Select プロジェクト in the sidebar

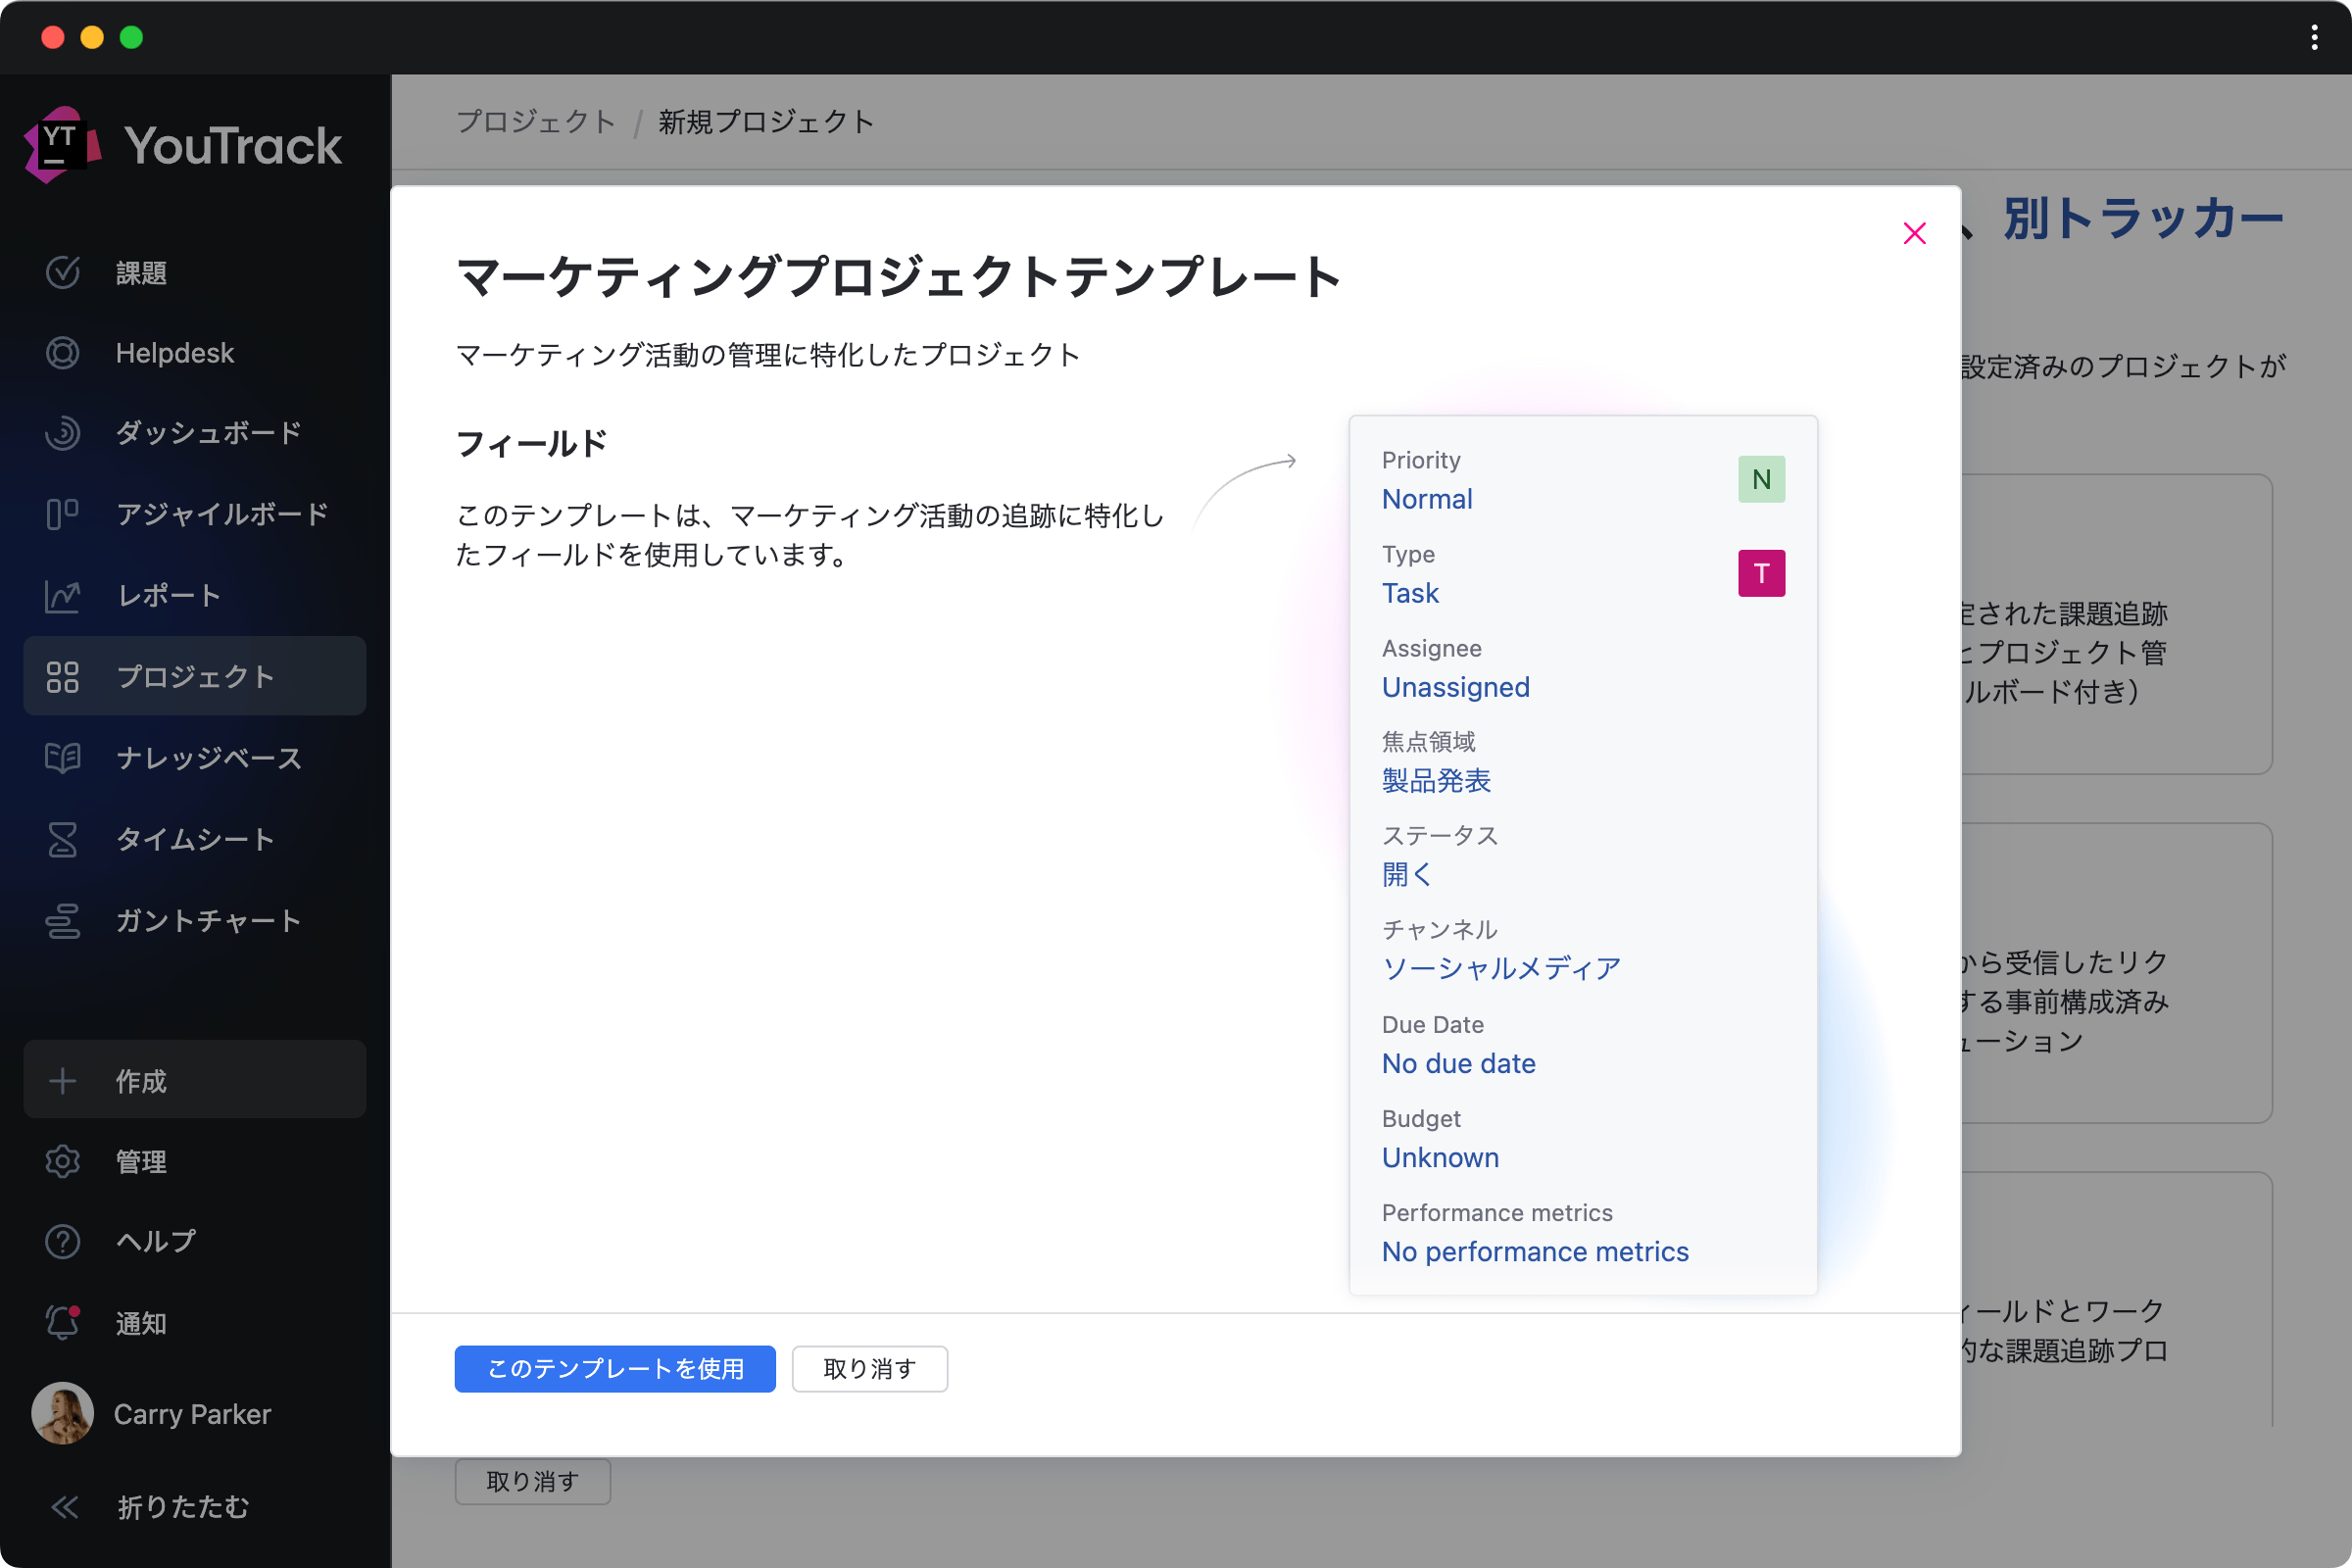194,676
